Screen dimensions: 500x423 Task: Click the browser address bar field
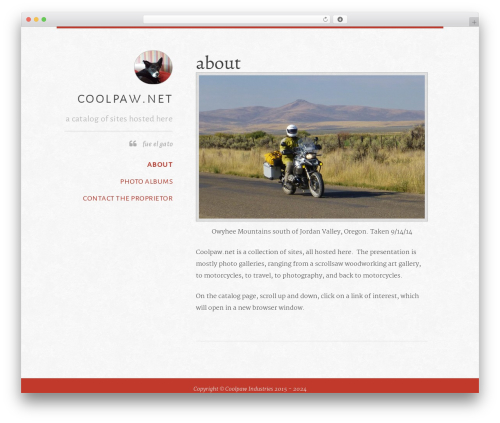[x=237, y=19]
